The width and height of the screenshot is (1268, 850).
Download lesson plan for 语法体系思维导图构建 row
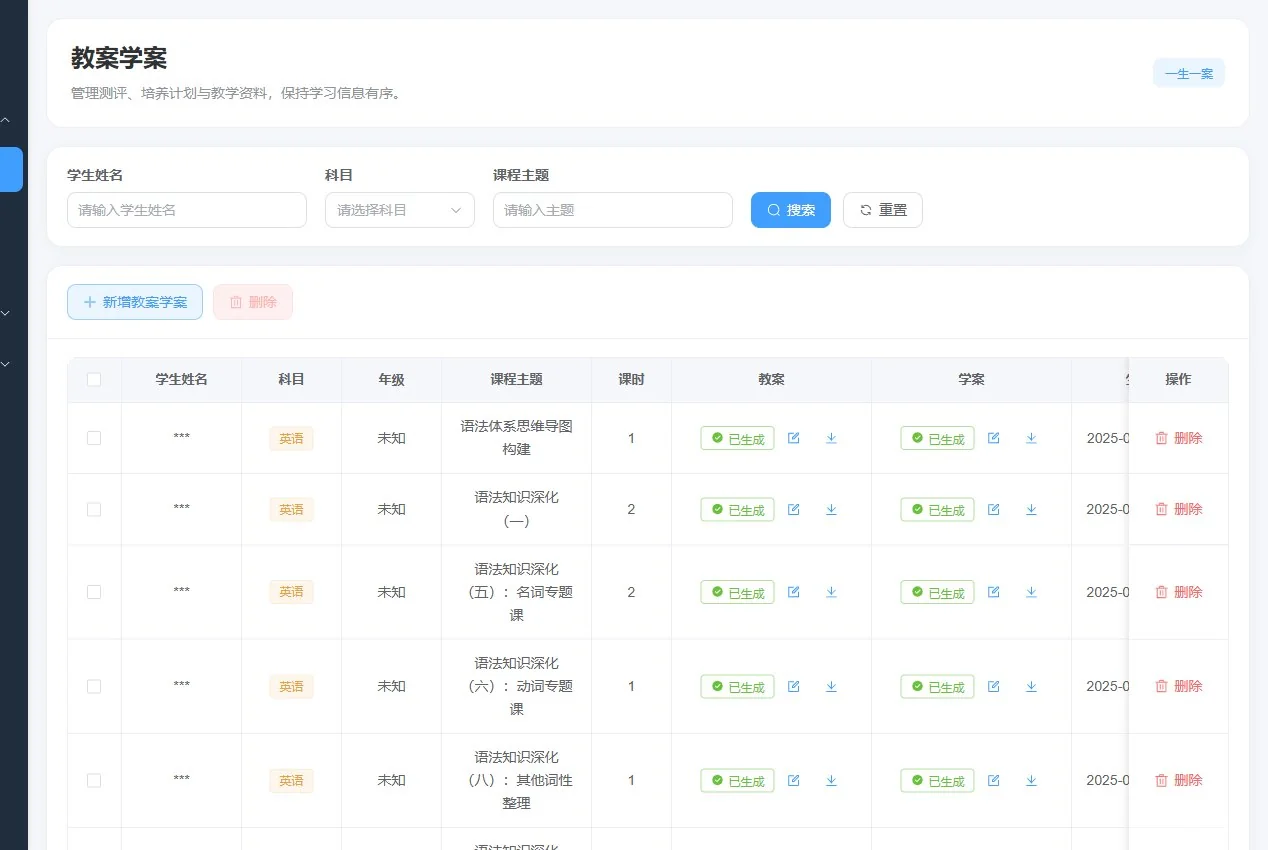tap(831, 438)
